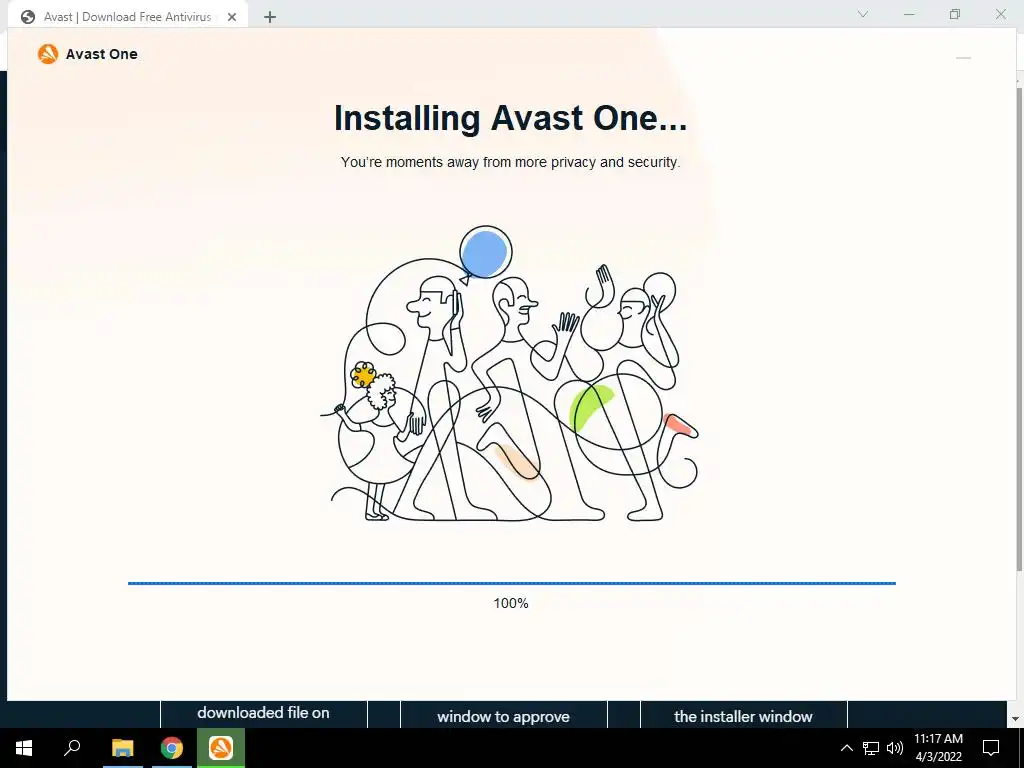Minimize the Avast One installer window
This screenshot has height=768, width=1024.
[963, 58]
